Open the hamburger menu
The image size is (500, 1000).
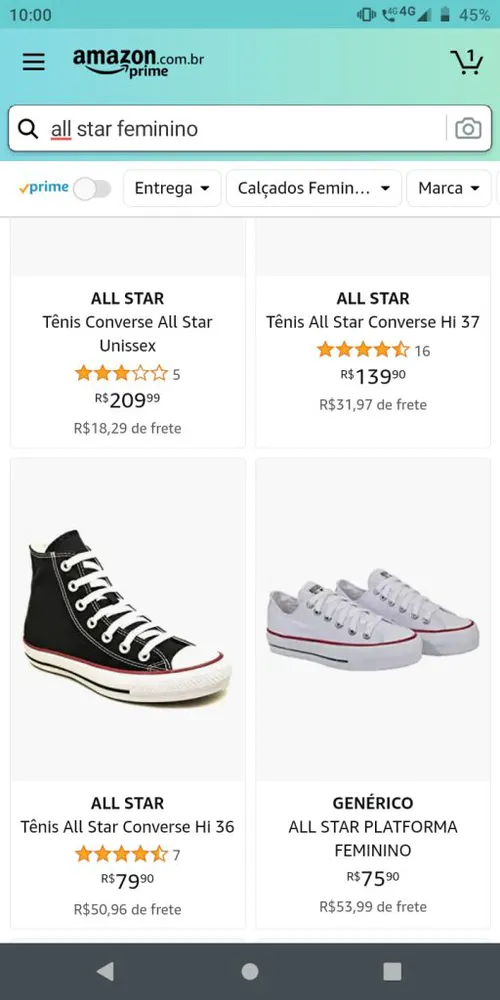[33, 62]
